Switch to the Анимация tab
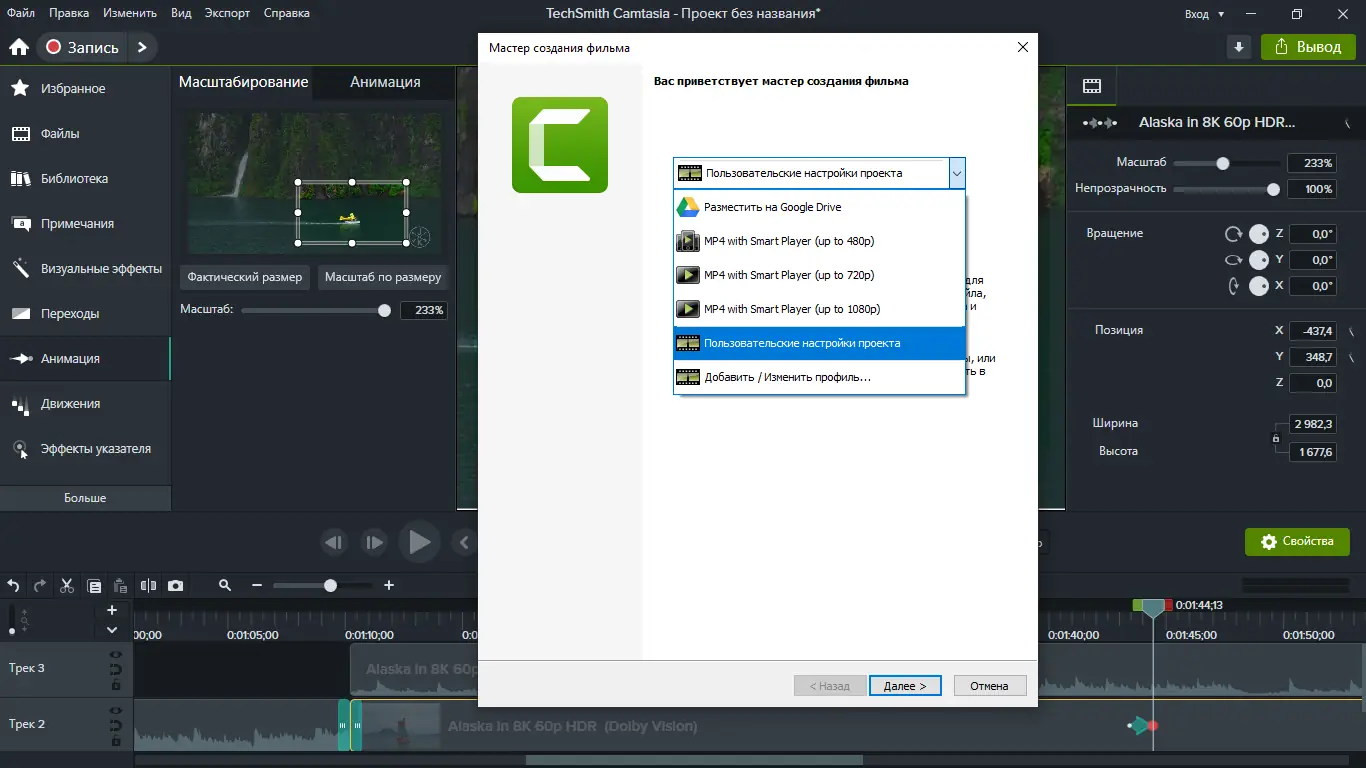The image size is (1366, 768). (385, 83)
